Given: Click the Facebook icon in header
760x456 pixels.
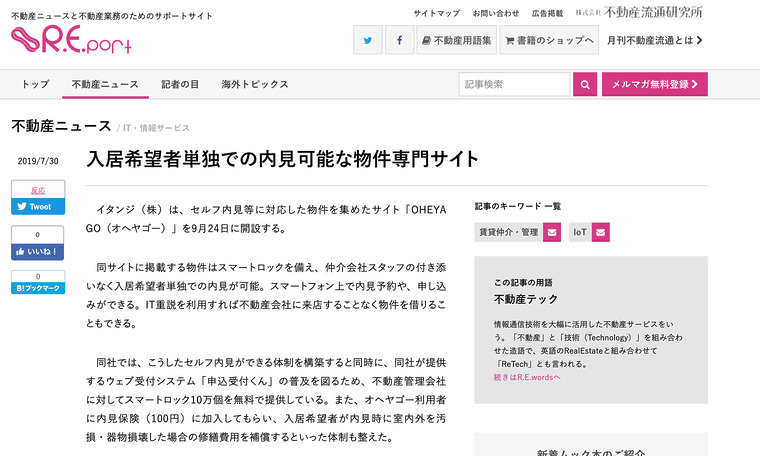Looking at the screenshot, I should pos(400,41).
